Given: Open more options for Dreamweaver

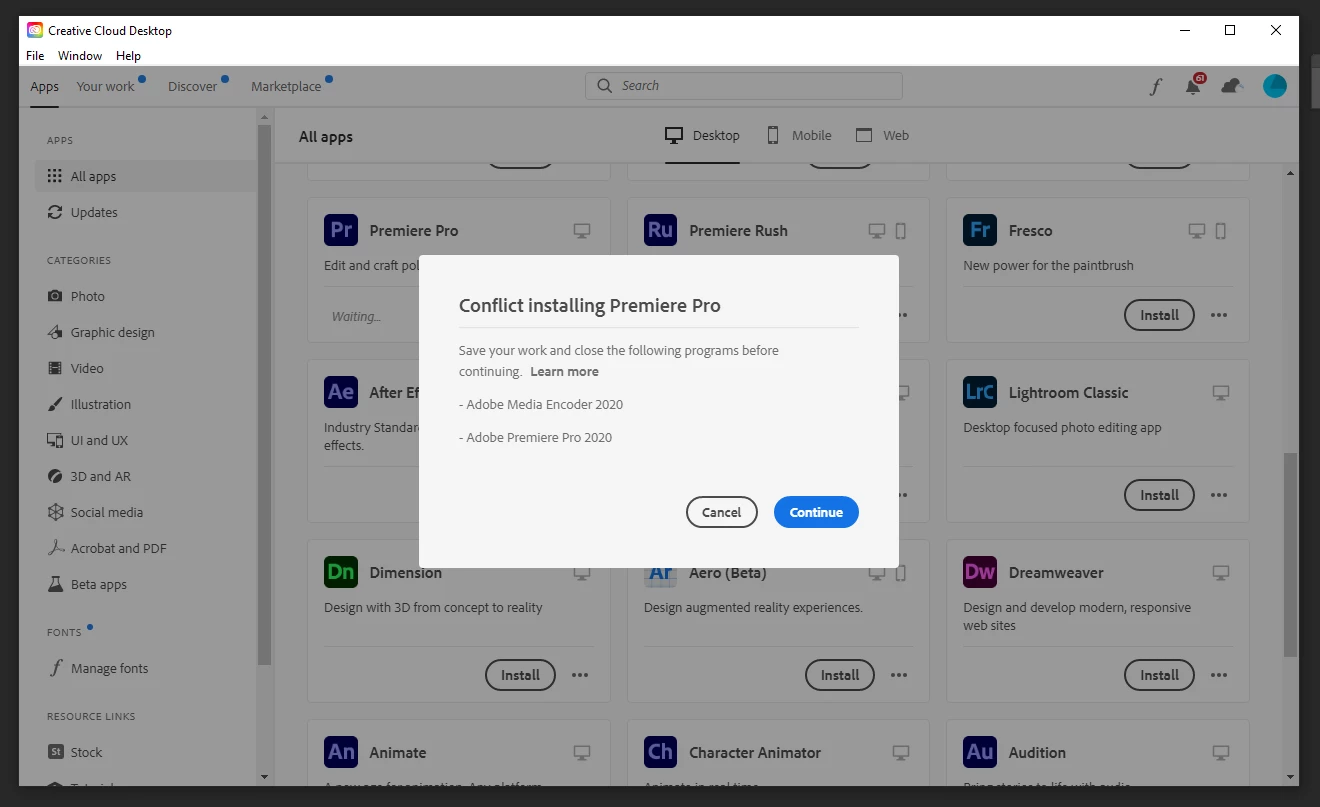Looking at the screenshot, I should point(1219,675).
